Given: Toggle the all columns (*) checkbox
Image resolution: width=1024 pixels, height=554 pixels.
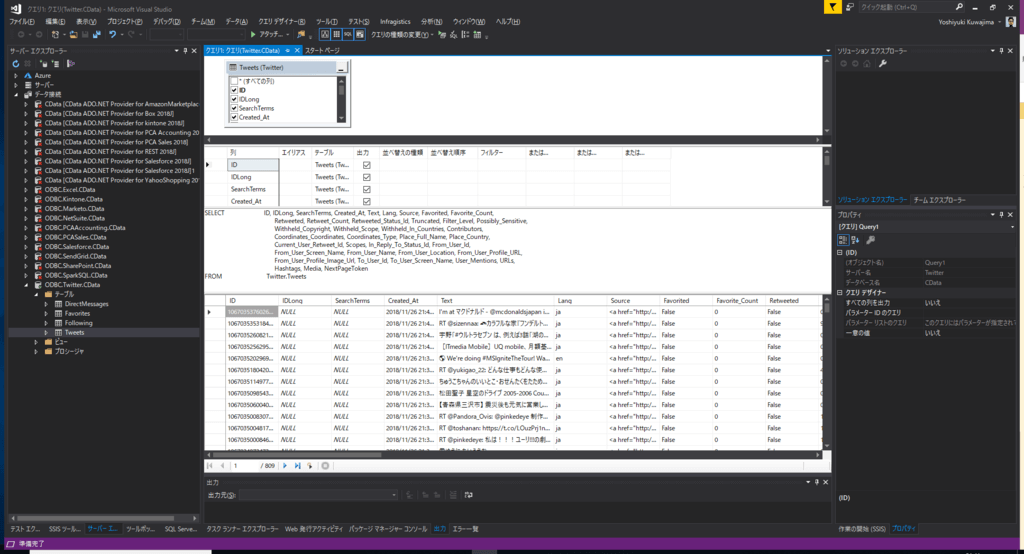Looking at the screenshot, I should click(234, 81).
